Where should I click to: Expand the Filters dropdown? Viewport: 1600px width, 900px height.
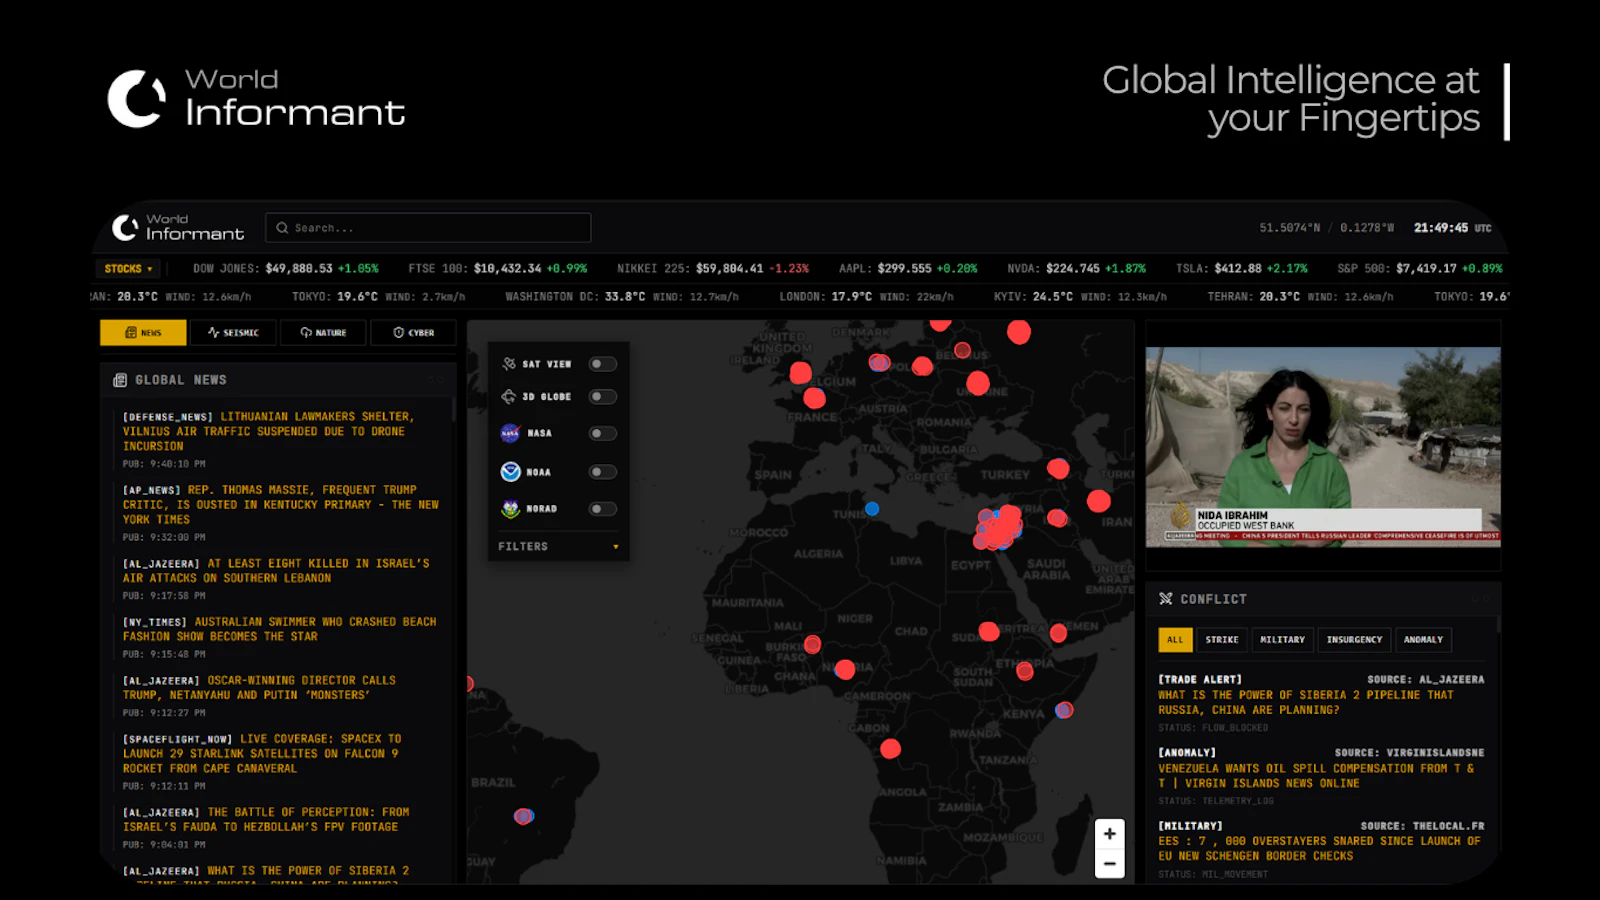click(x=558, y=547)
